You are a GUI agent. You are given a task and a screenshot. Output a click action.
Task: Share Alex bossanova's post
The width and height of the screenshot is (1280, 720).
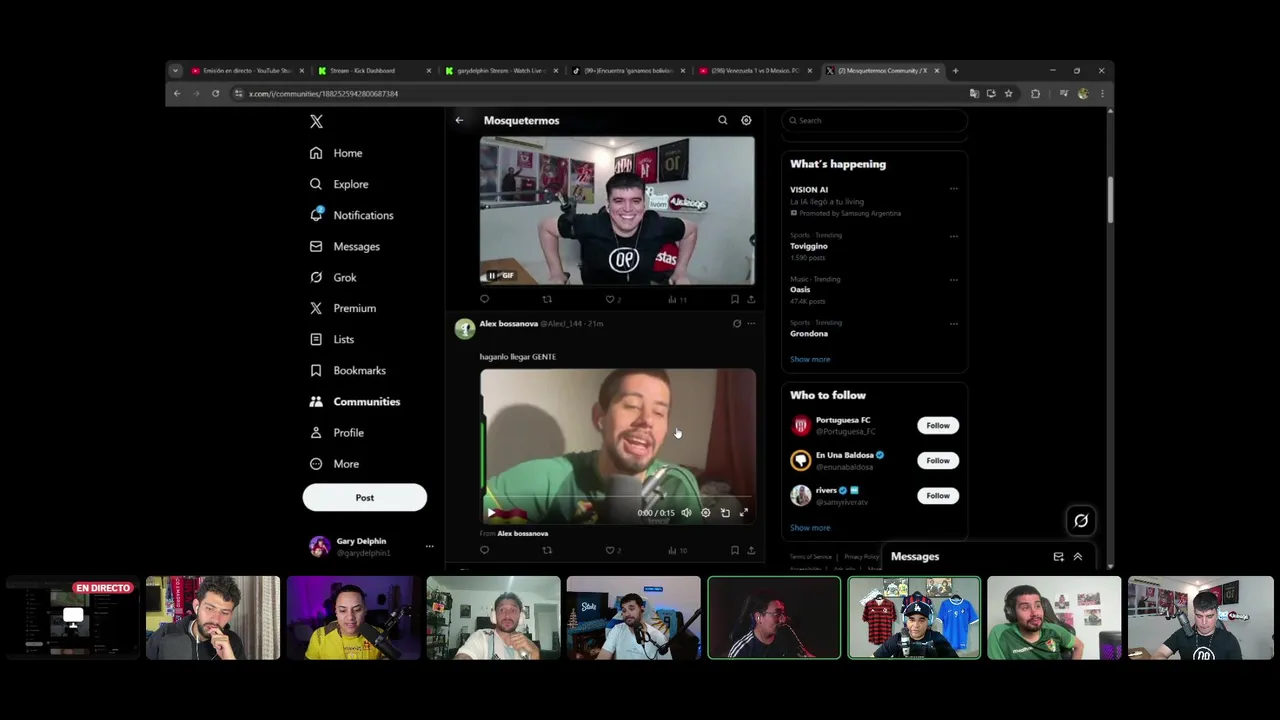(x=751, y=550)
